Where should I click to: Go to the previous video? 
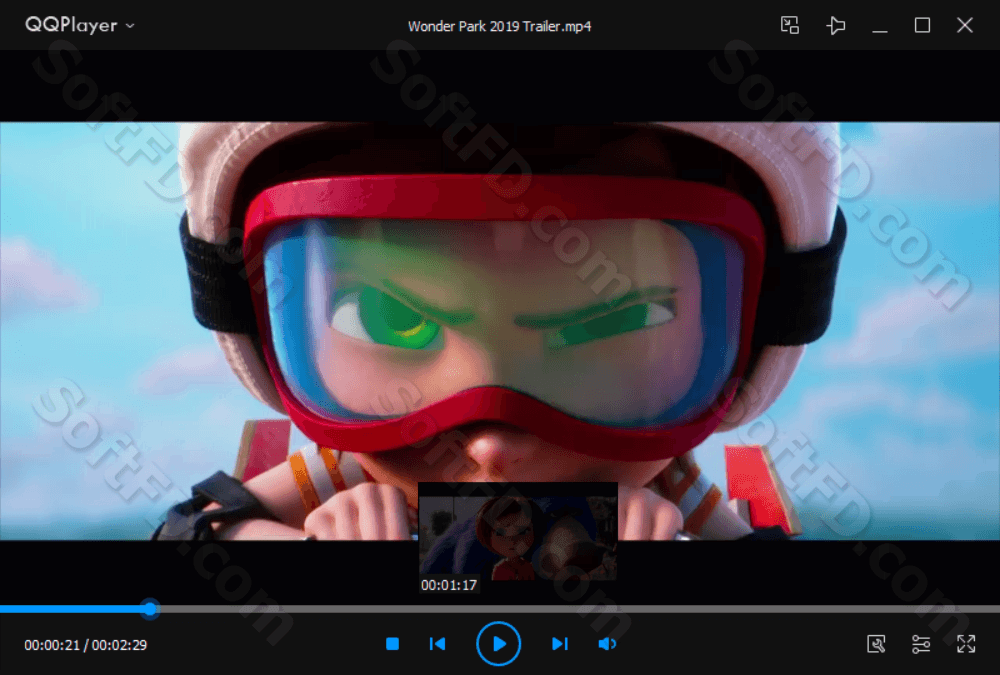[438, 644]
